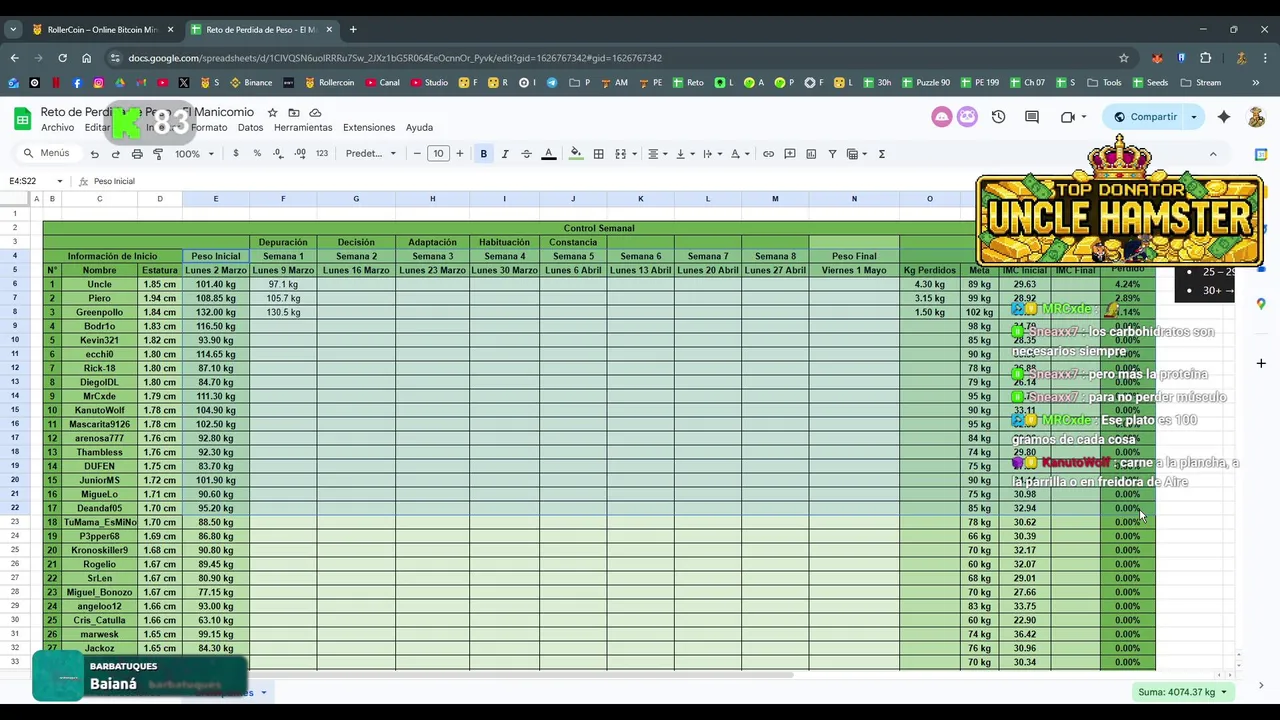
Task: Open text color picker
Action: coord(548,154)
